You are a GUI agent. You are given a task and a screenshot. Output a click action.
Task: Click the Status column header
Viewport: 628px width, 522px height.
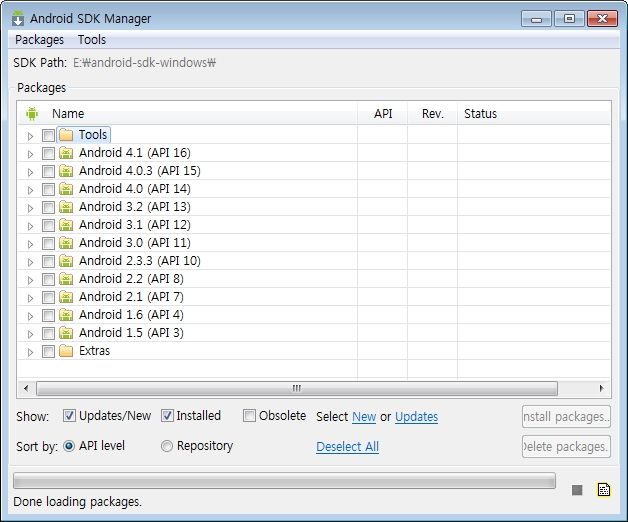[534, 114]
